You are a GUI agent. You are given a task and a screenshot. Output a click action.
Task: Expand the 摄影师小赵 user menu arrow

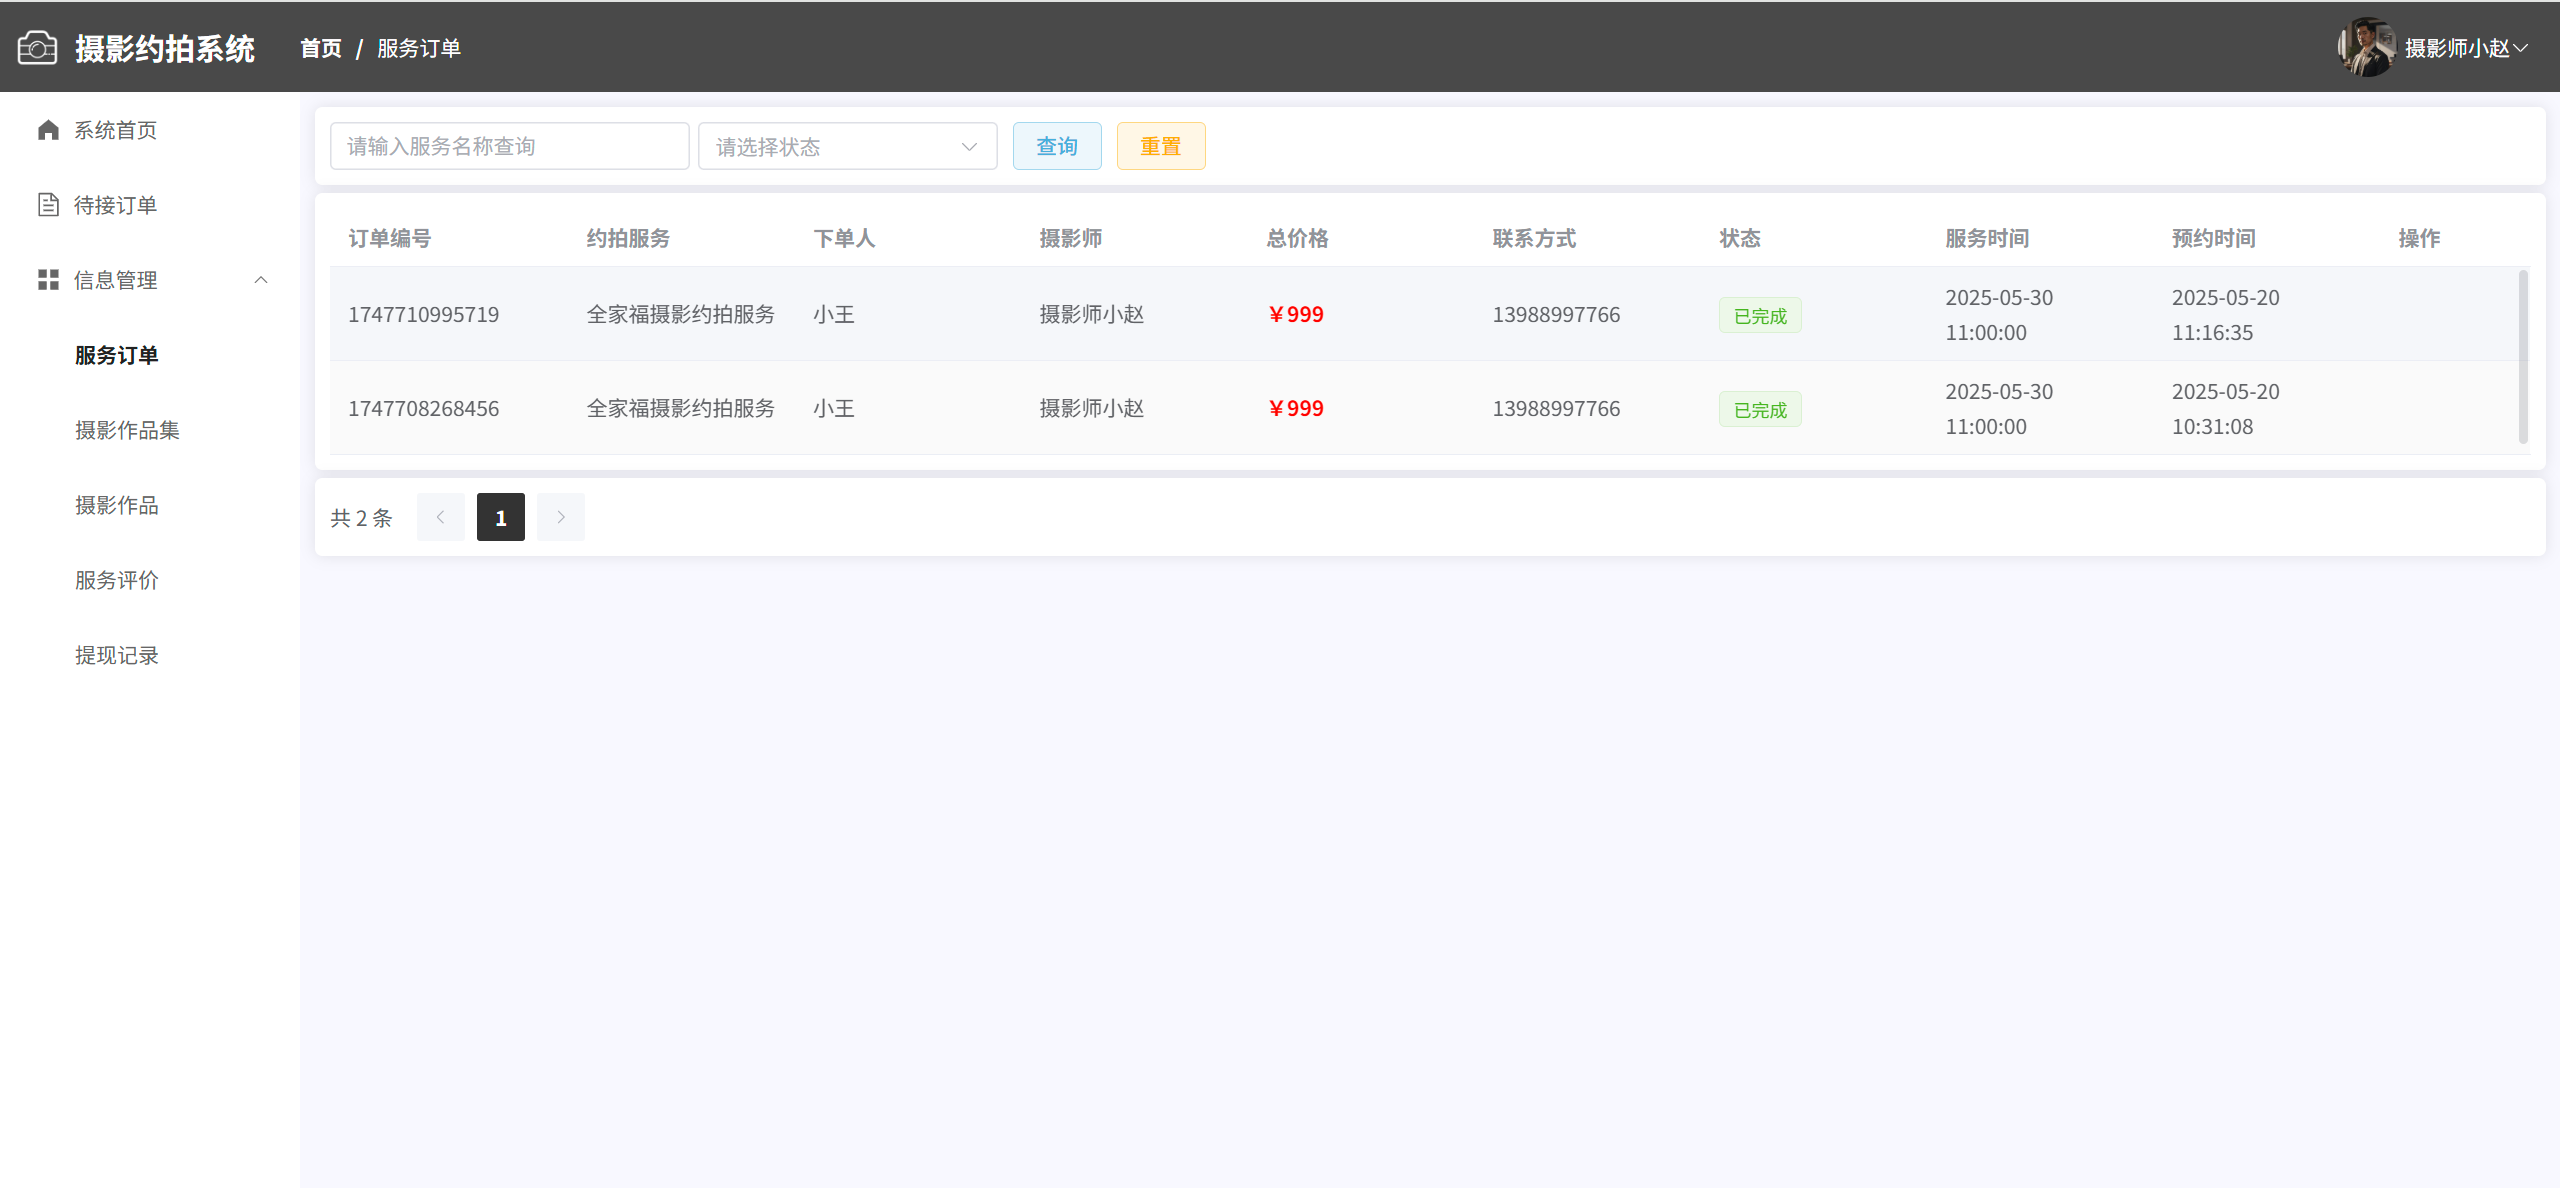(2521, 48)
